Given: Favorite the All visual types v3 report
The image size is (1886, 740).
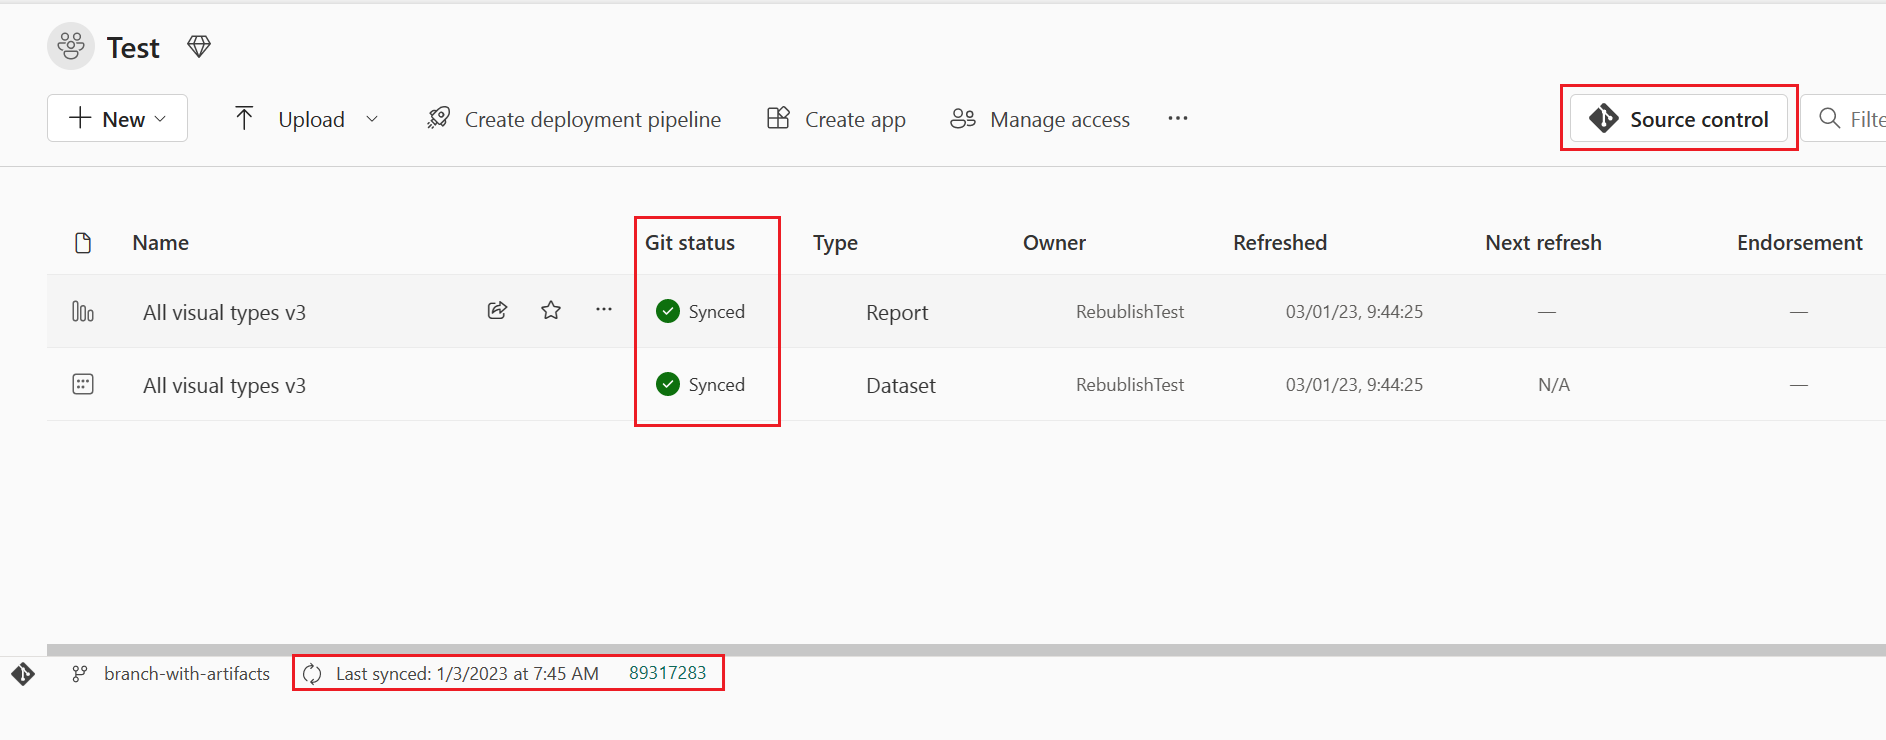Looking at the screenshot, I should tap(551, 311).
